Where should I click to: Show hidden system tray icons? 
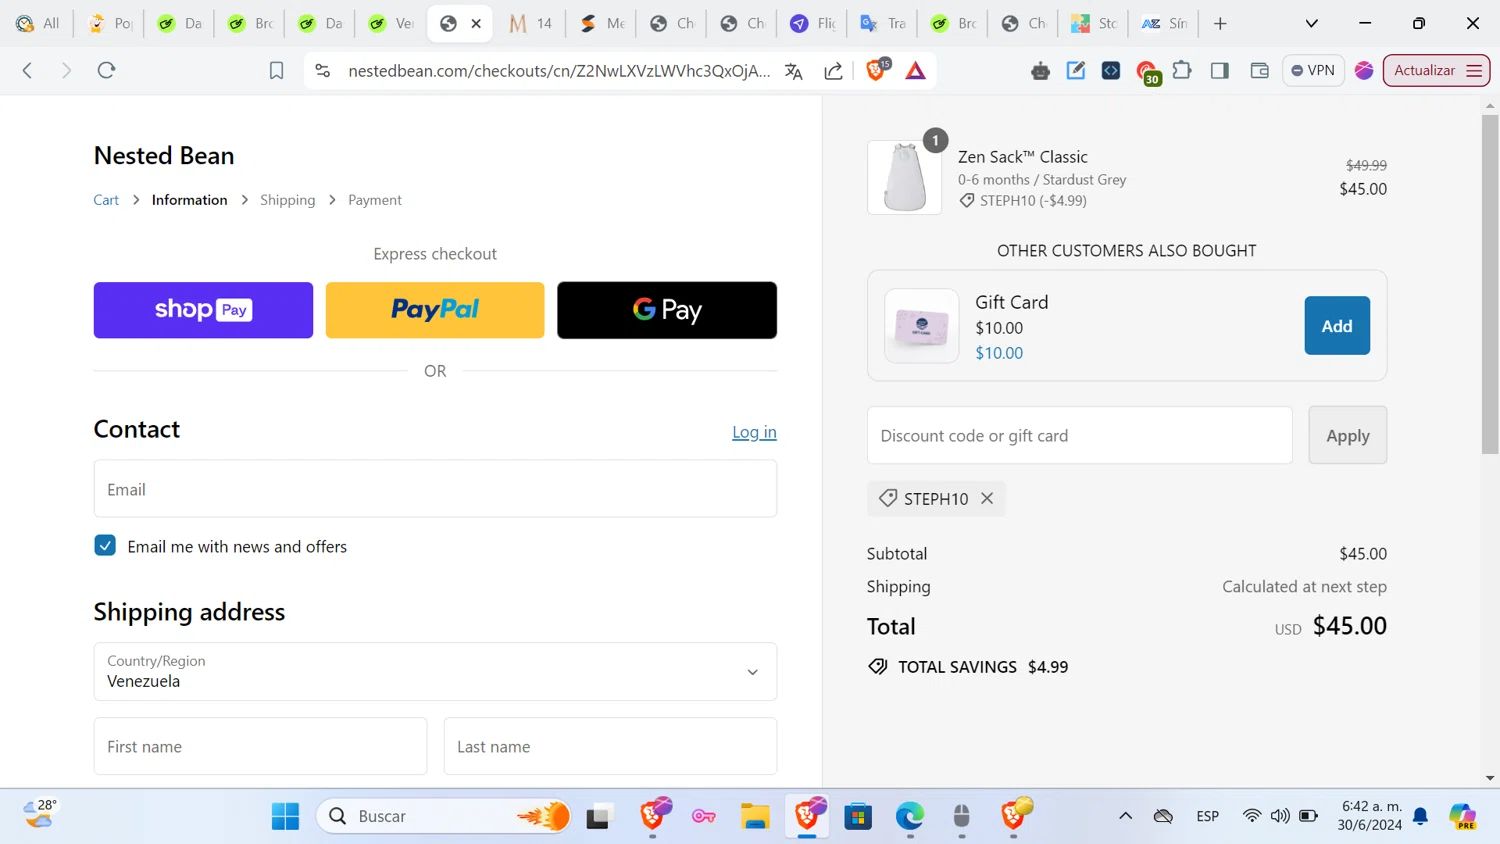(1125, 816)
